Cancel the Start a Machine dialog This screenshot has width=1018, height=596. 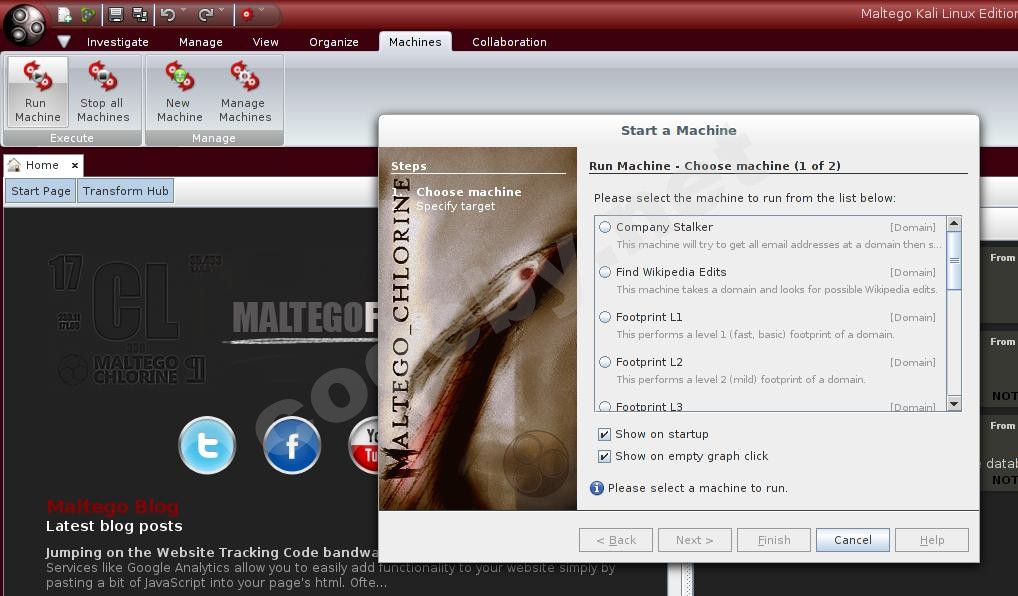852,540
